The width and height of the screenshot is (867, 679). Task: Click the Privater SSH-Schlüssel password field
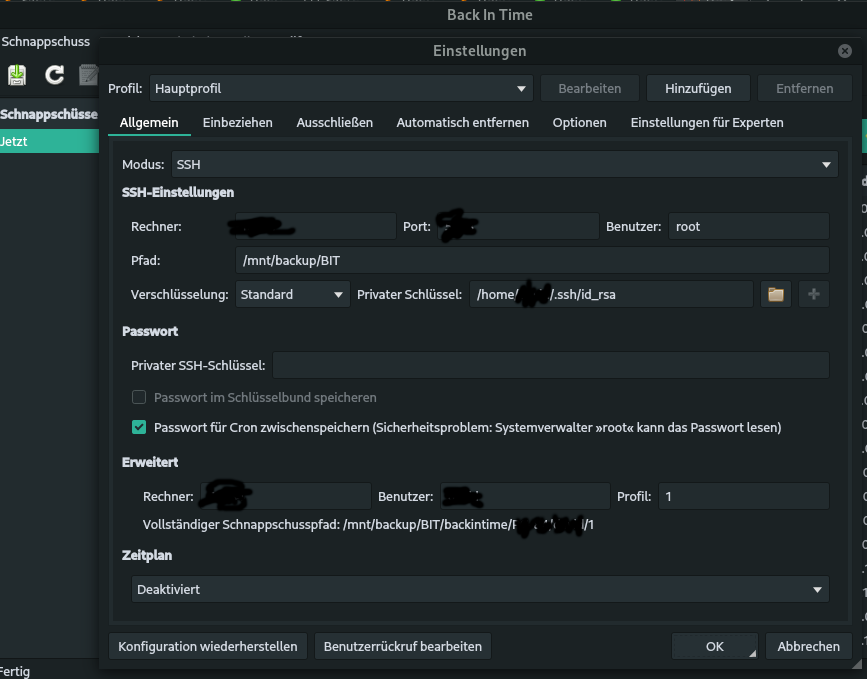(x=551, y=365)
